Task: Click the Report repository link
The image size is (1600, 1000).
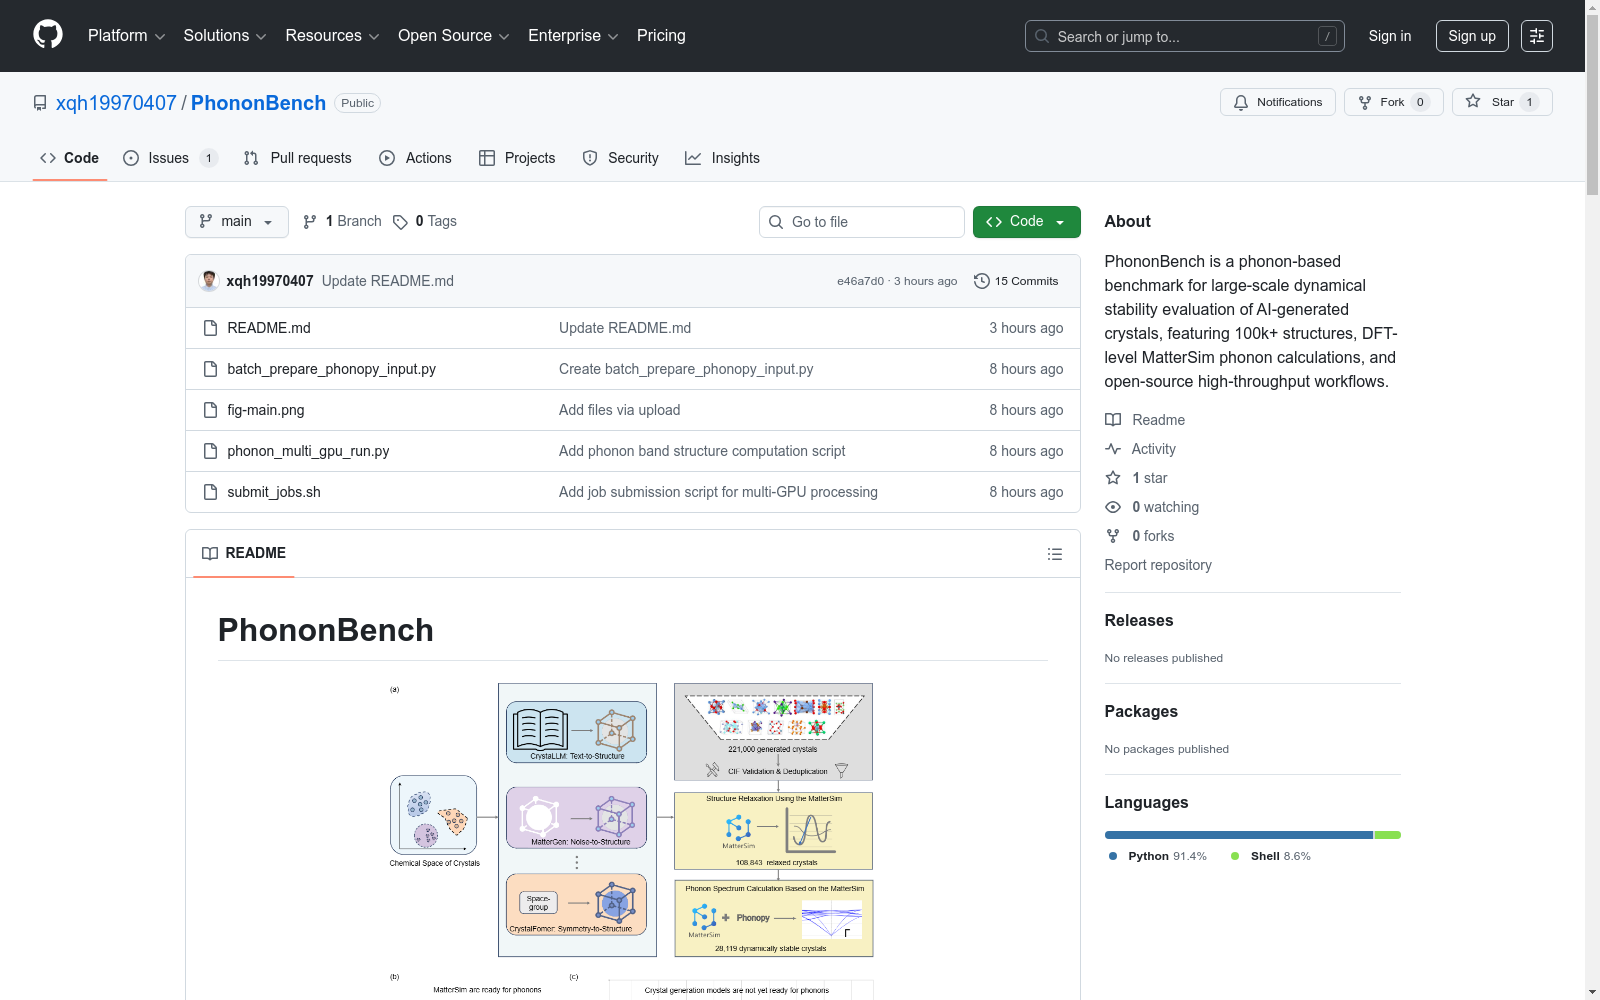Action: pos(1158,565)
